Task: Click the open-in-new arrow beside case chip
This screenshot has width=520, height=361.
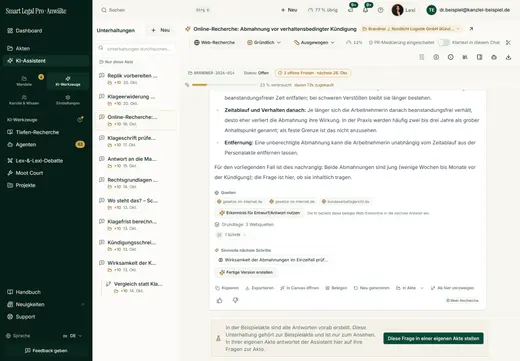Action: click(x=471, y=29)
